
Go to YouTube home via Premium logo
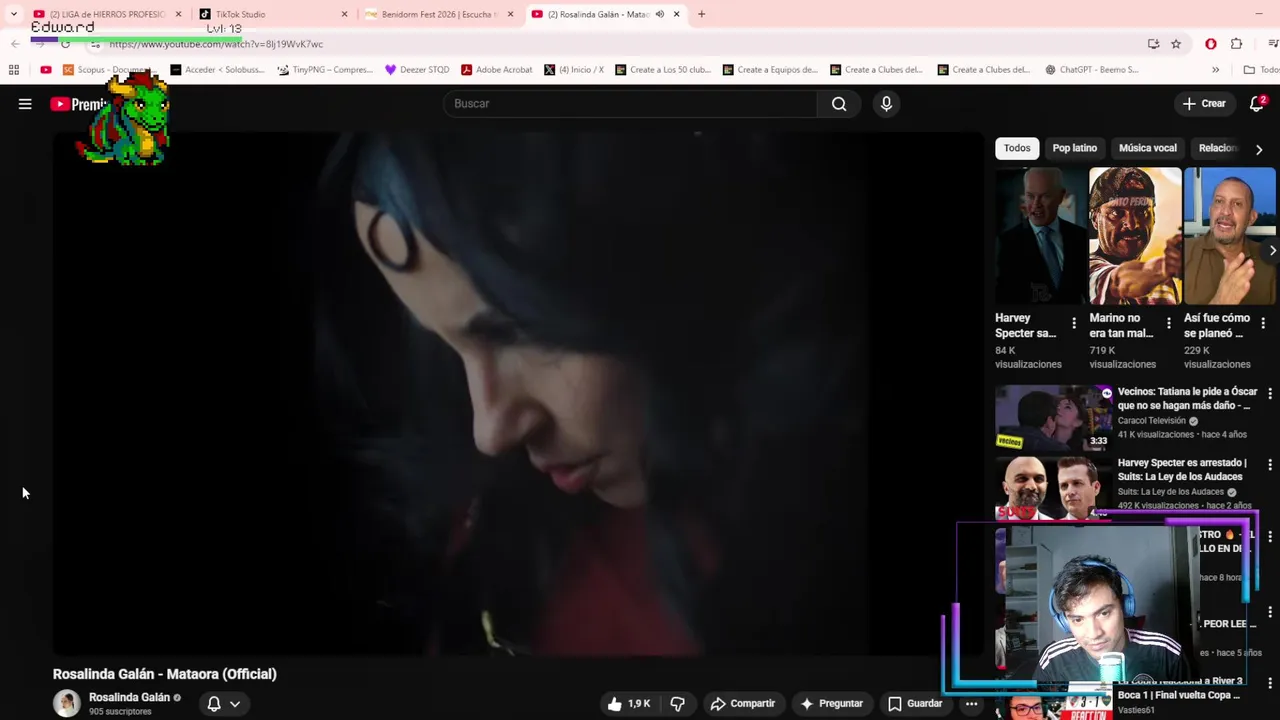tap(78, 104)
